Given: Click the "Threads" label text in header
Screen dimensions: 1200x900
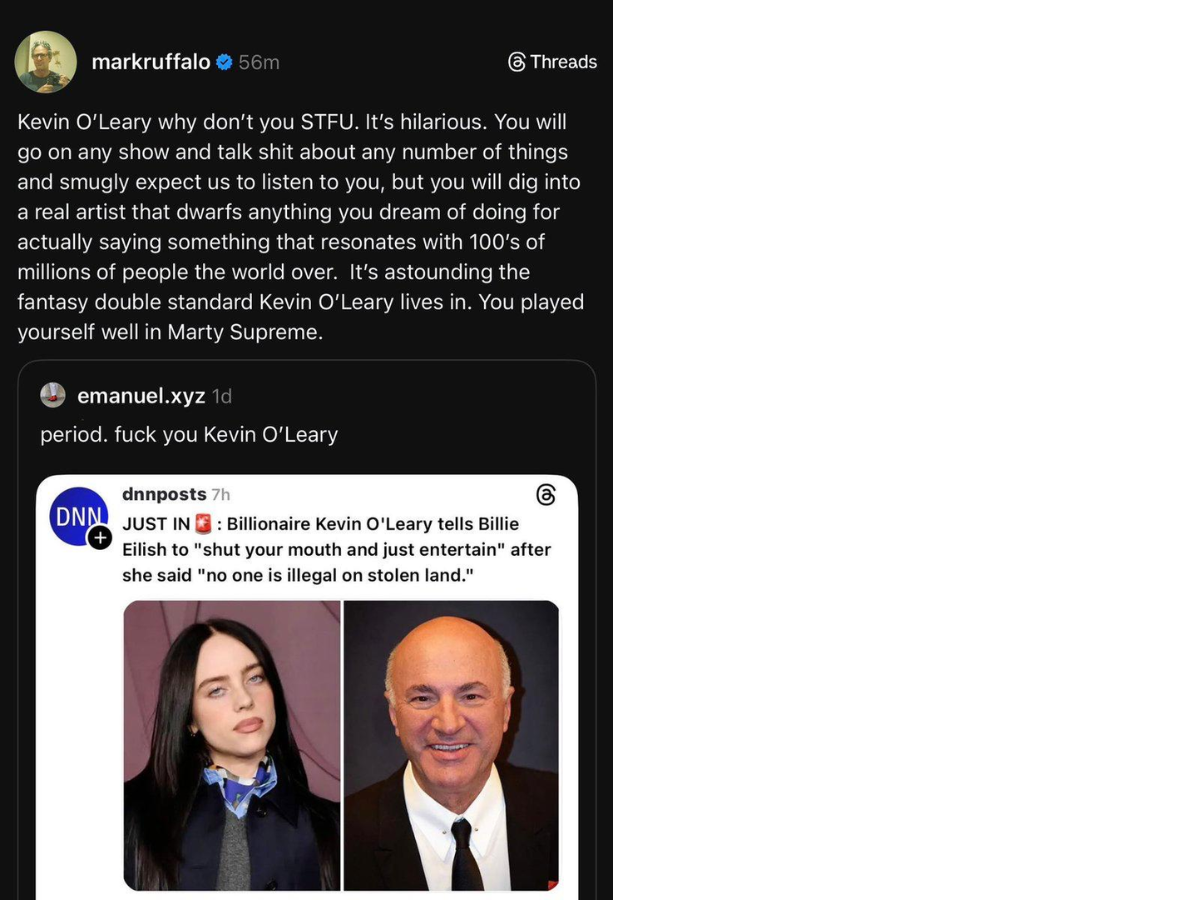Looking at the screenshot, I should coord(563,62).
